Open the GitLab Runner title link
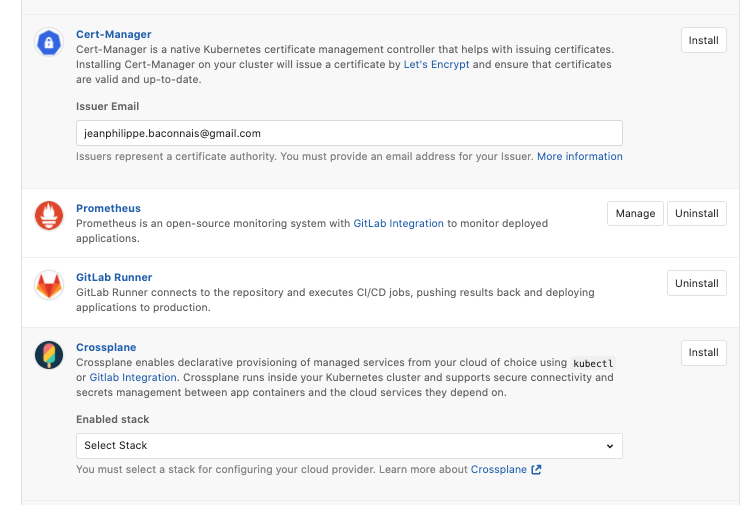 (x=114, y=277)
